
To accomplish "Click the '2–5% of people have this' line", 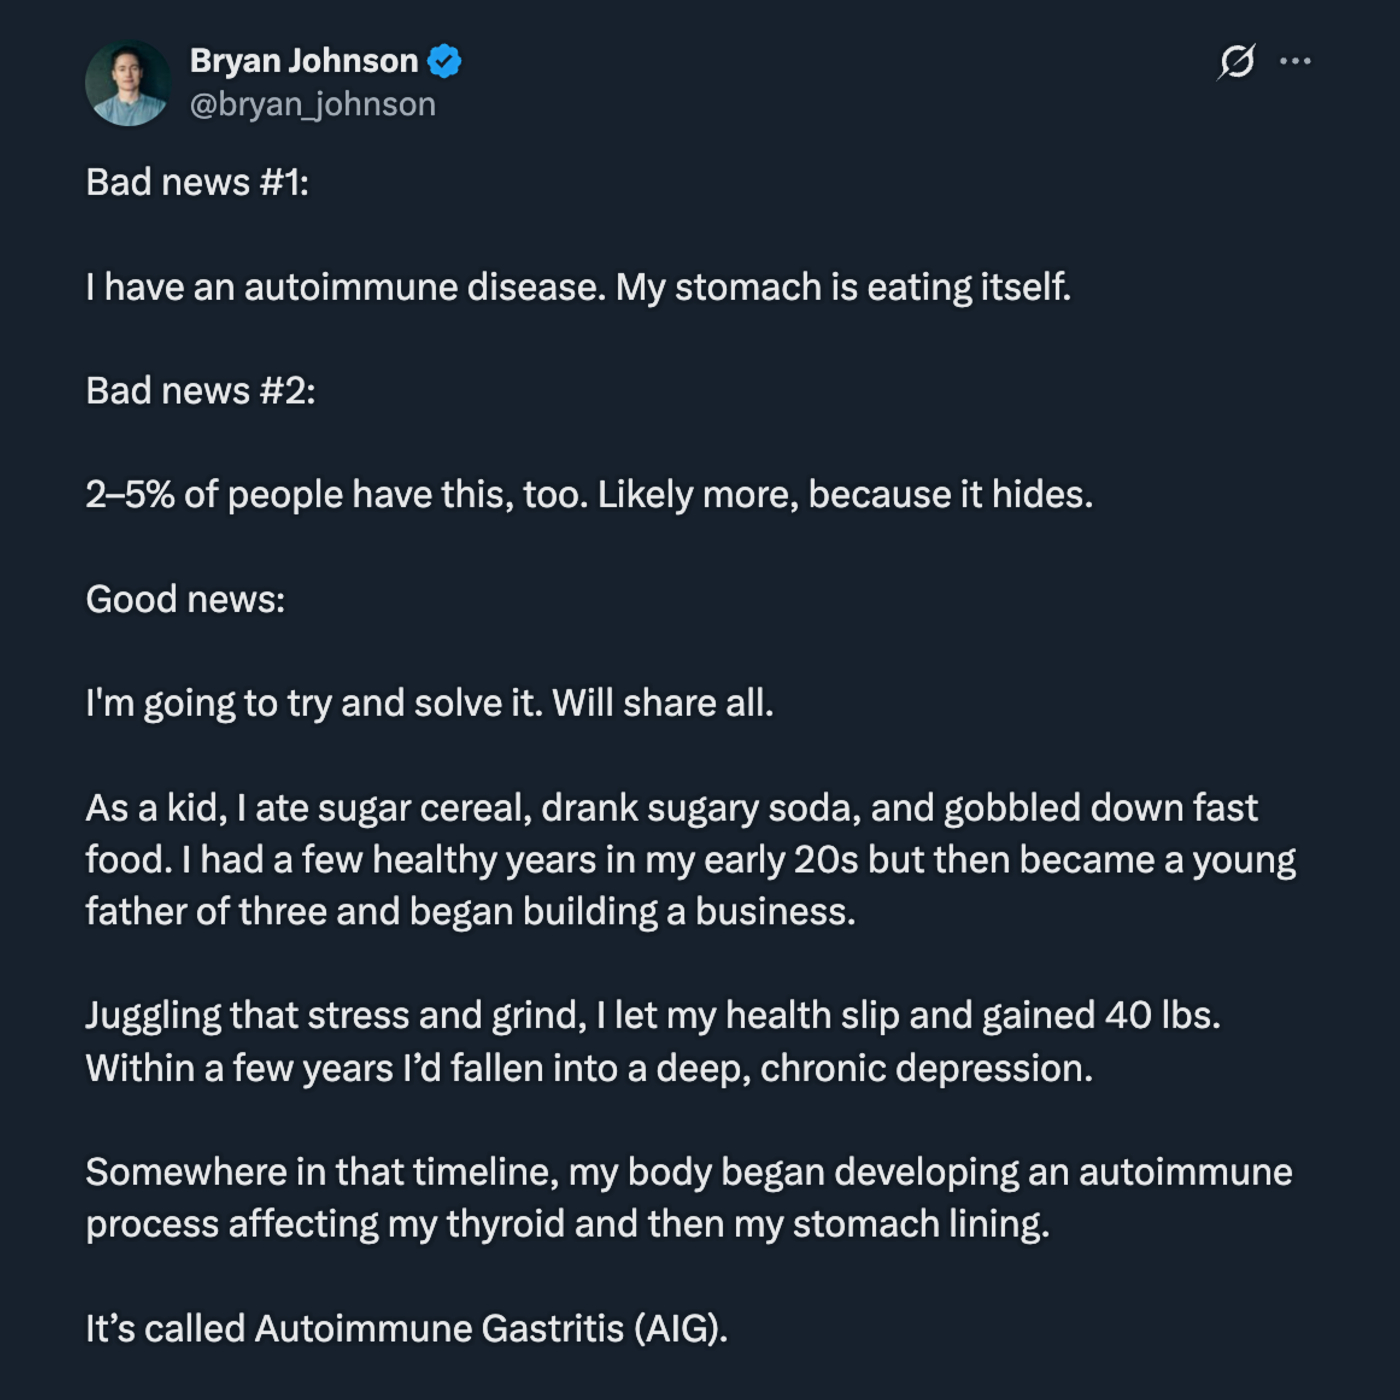I will 589,495.
